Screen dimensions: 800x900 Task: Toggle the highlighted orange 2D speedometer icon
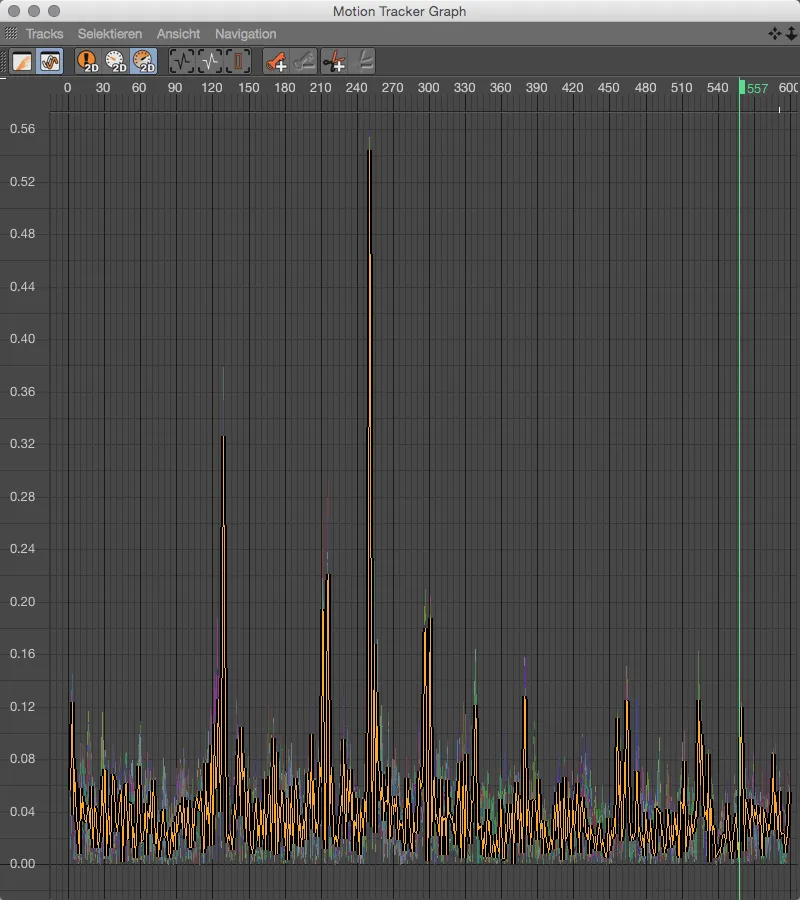click(x=143, y=61)
